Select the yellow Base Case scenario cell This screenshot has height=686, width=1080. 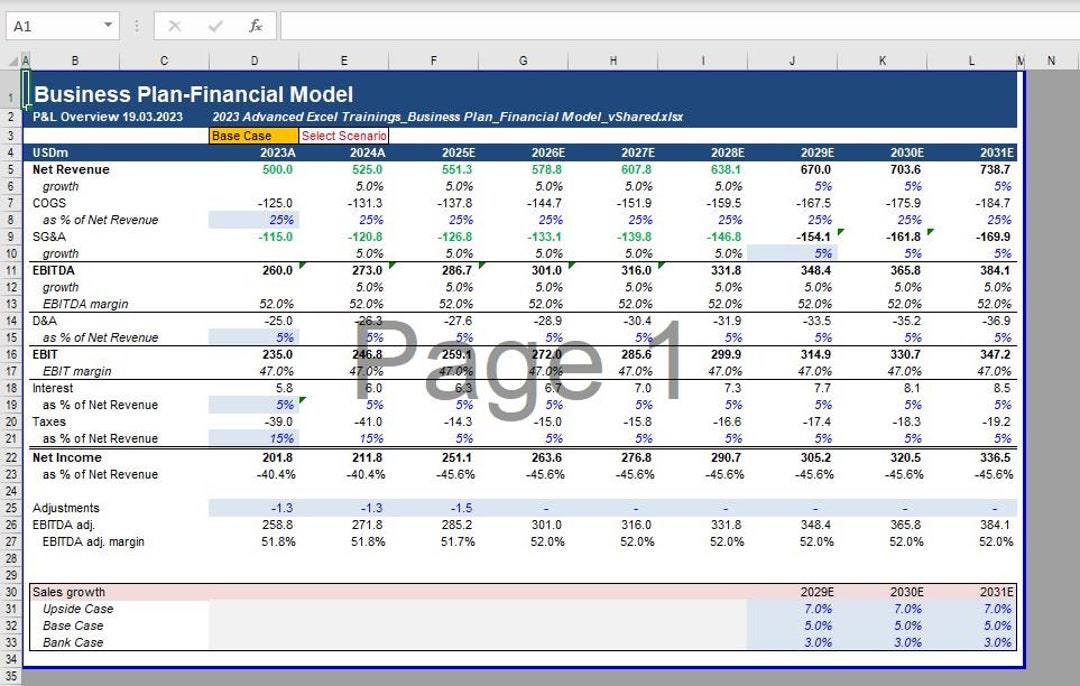[253, 135]
